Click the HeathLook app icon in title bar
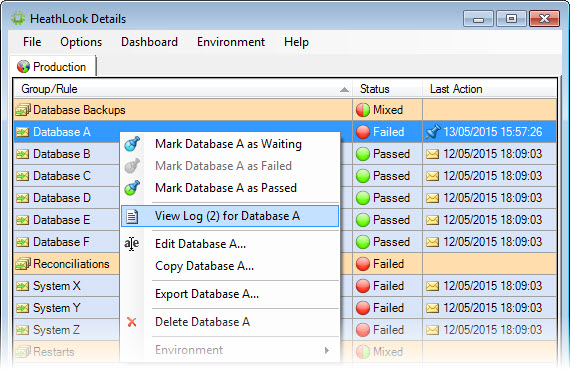570x370 pixels. coord(17,19)
